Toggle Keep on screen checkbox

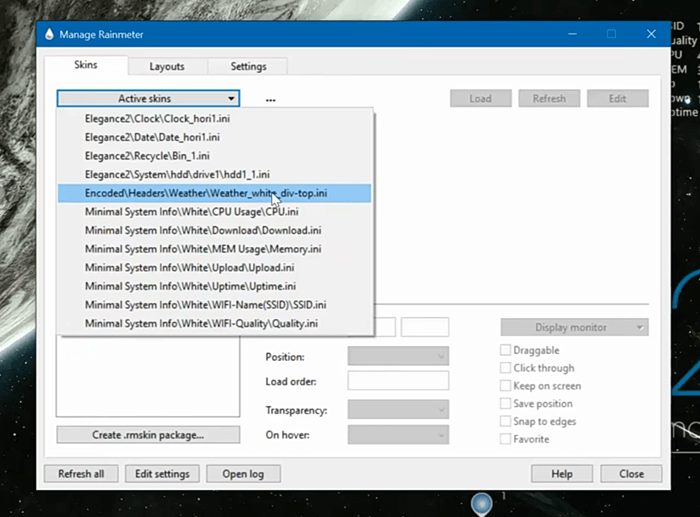coord(505,386)
